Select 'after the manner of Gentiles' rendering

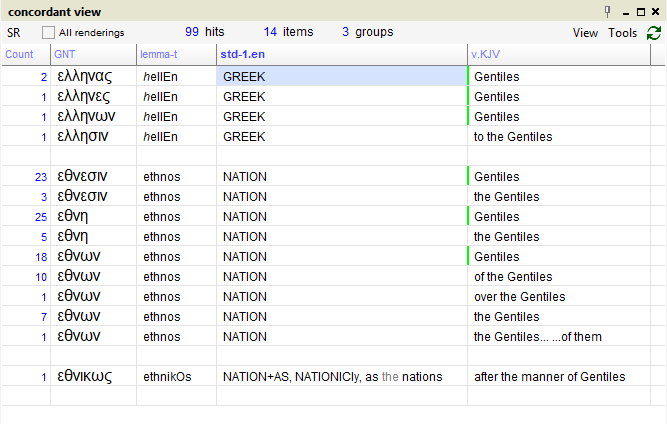(x=549, y=377)
